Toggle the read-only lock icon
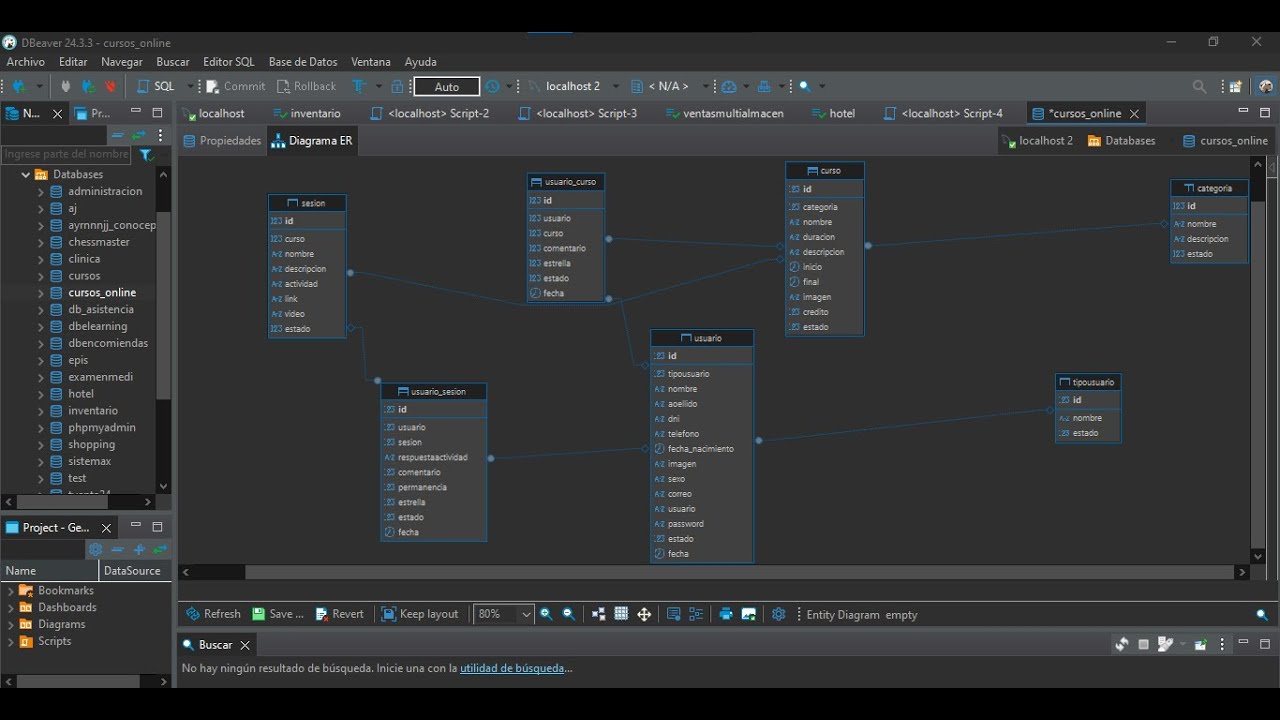This screenshot has height=720, width=1280. pos(398,86)
